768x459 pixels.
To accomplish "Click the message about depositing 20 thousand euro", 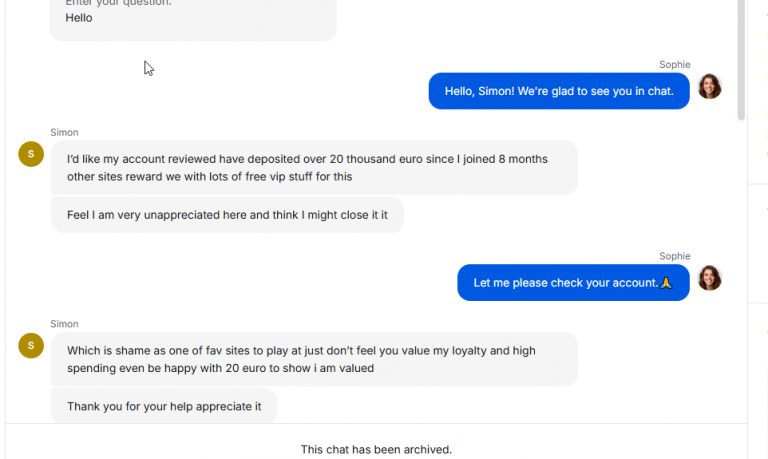I will (x=314, y=168).
